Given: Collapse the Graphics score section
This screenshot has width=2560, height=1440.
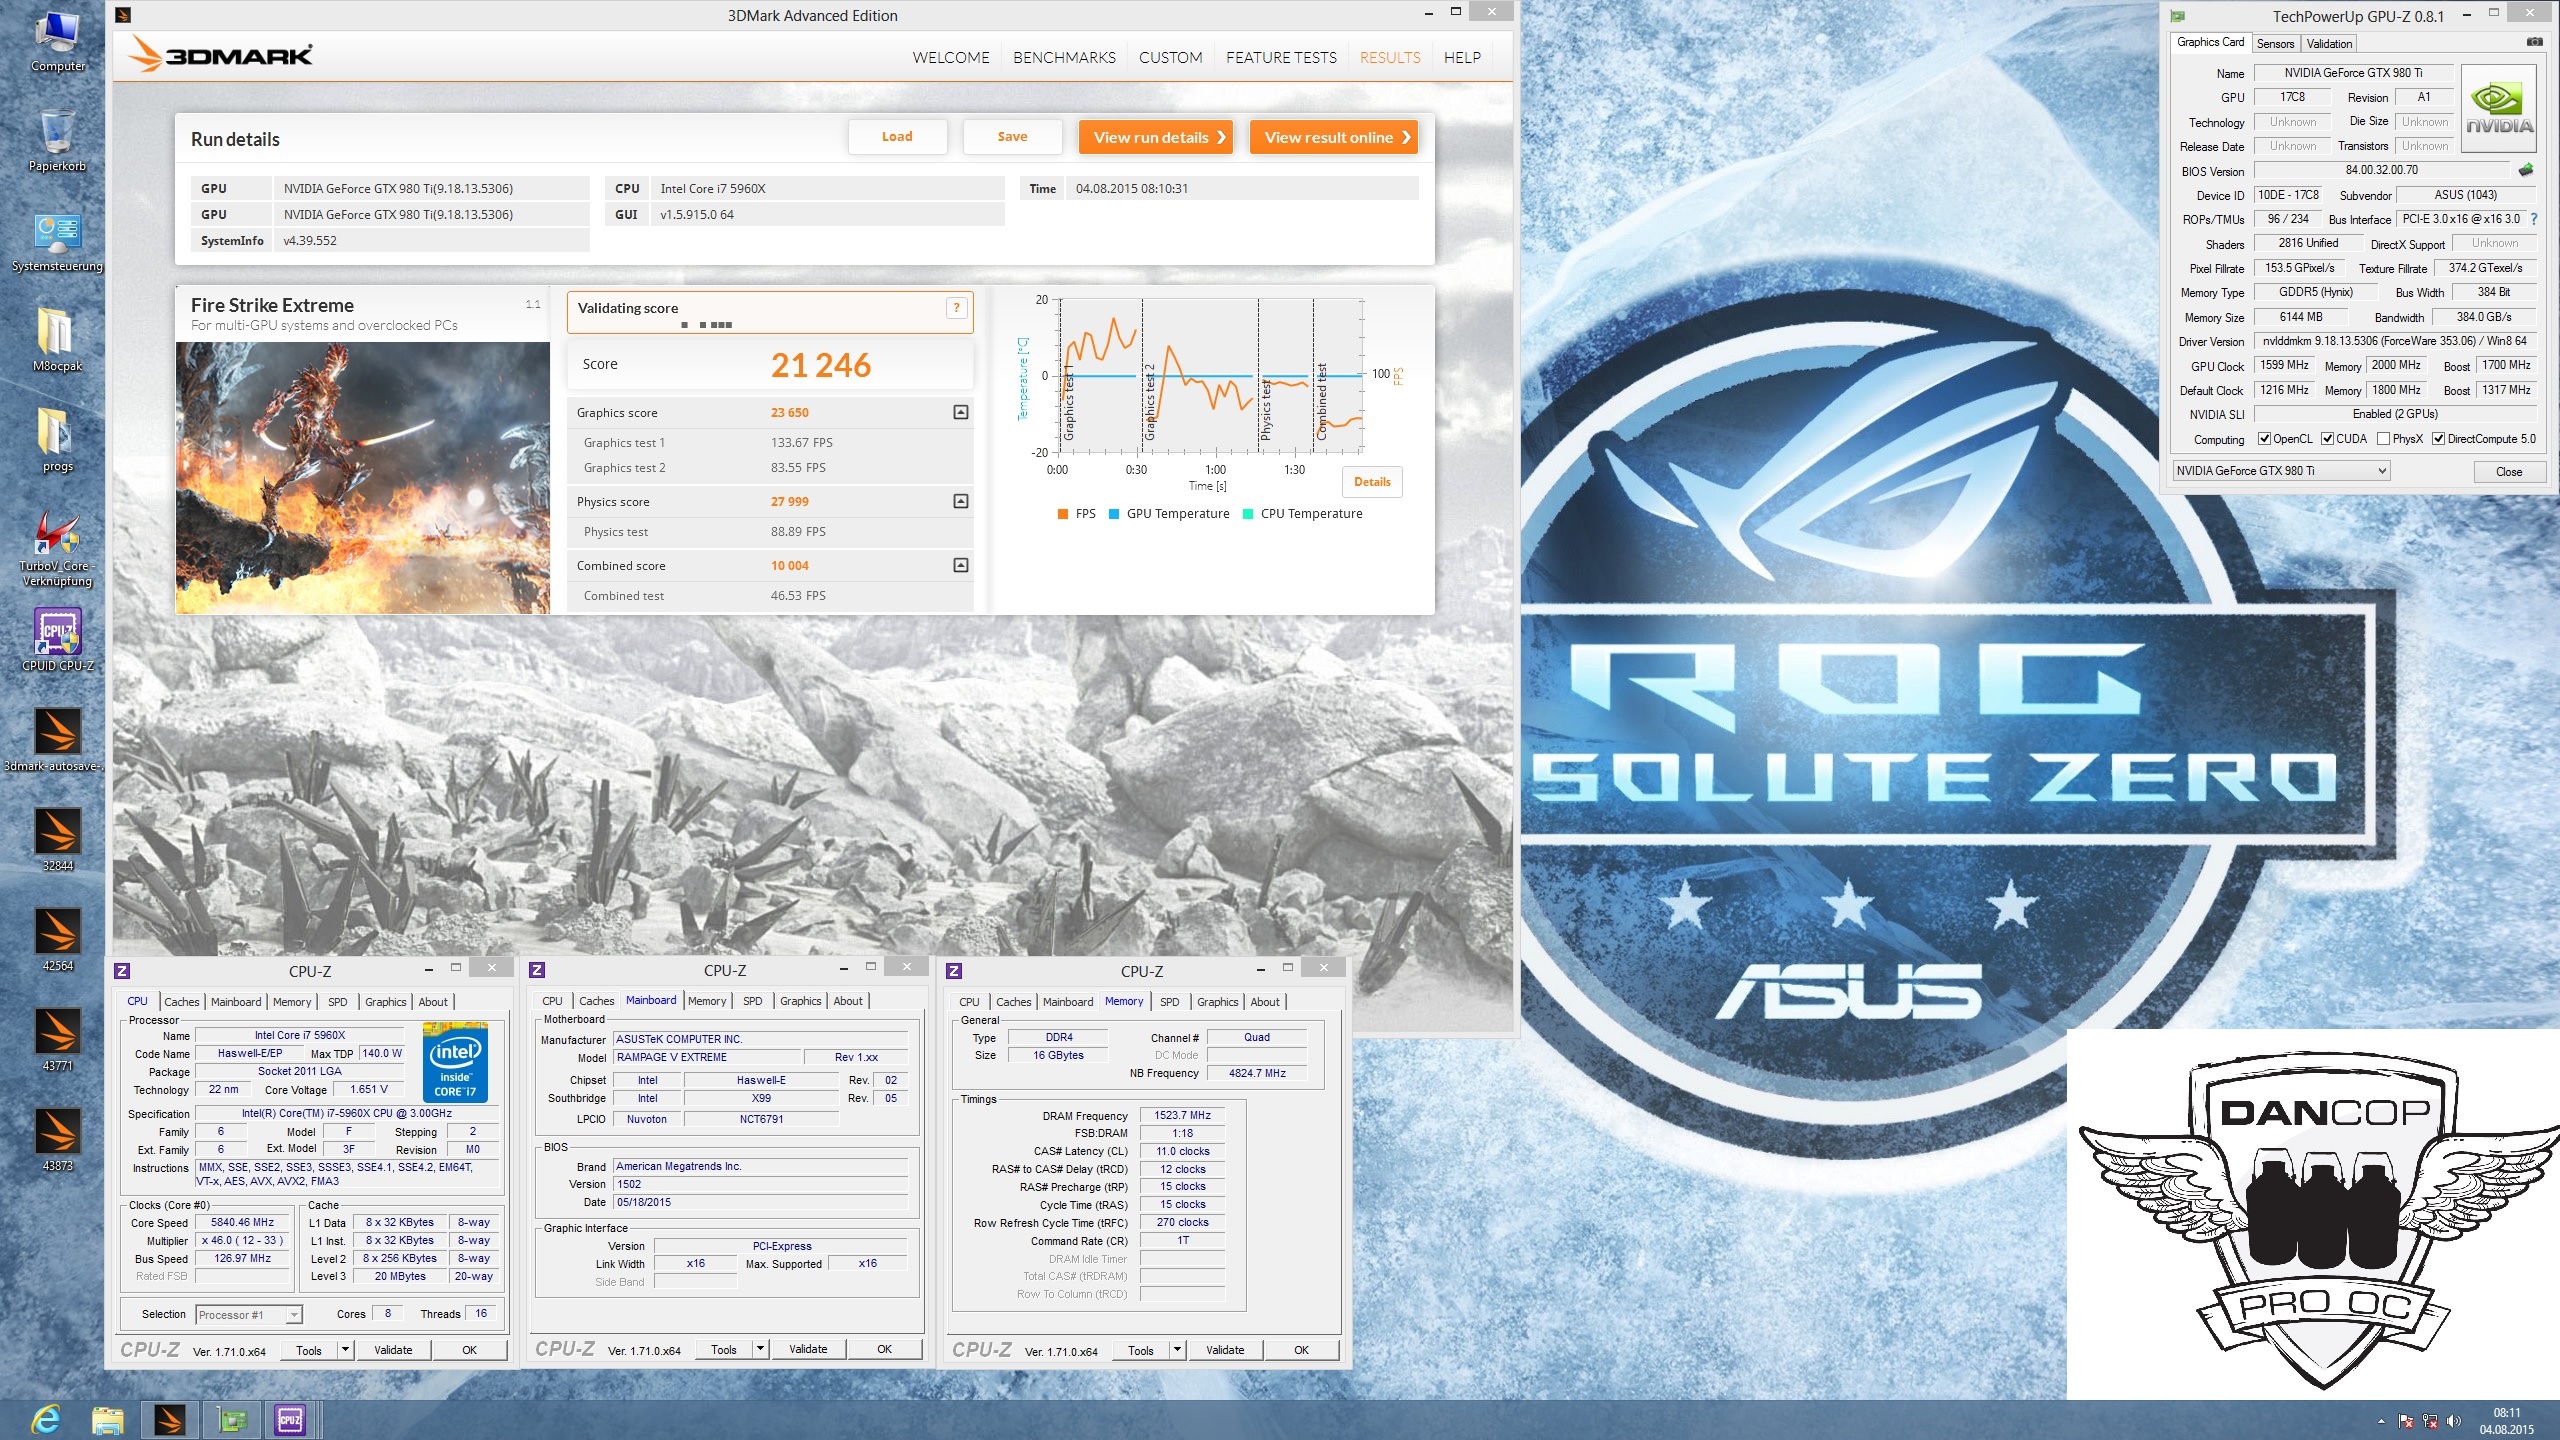Looking at the screenshot, I should click(960, 412).
